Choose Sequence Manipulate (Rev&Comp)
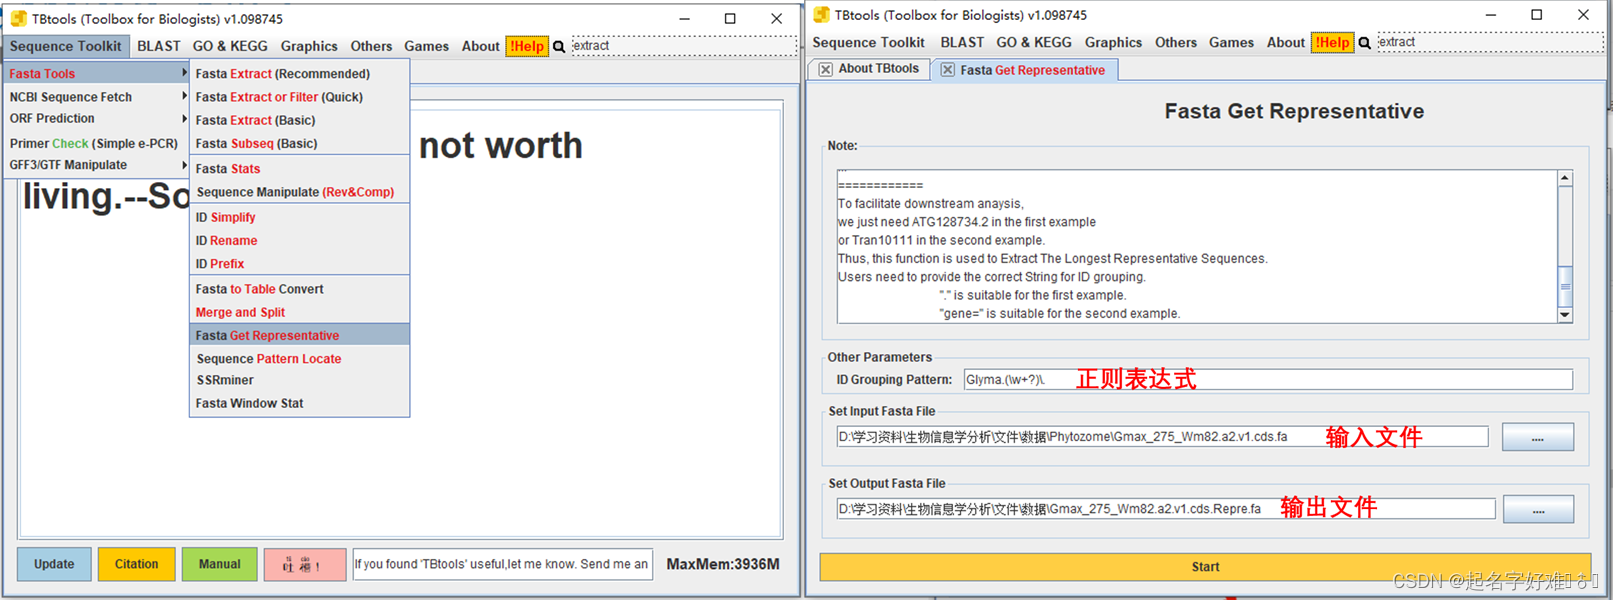Screen dimensions: 1613x600 click(299, 192)
